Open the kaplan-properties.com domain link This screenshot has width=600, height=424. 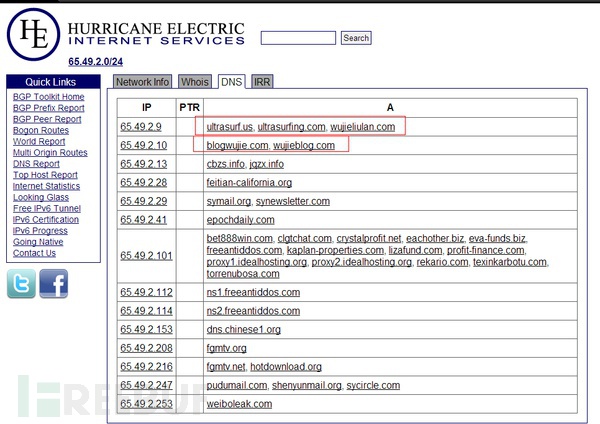(x=335, y=250)
